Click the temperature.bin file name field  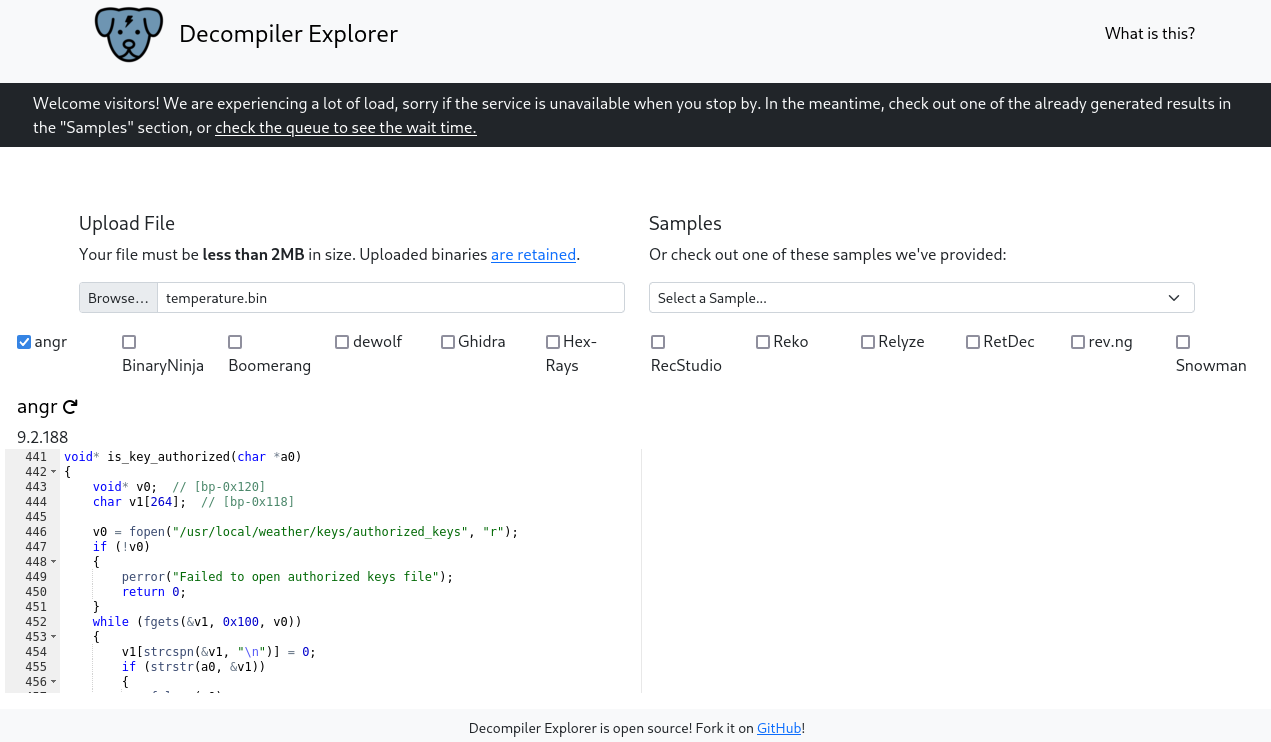[390, 298]
